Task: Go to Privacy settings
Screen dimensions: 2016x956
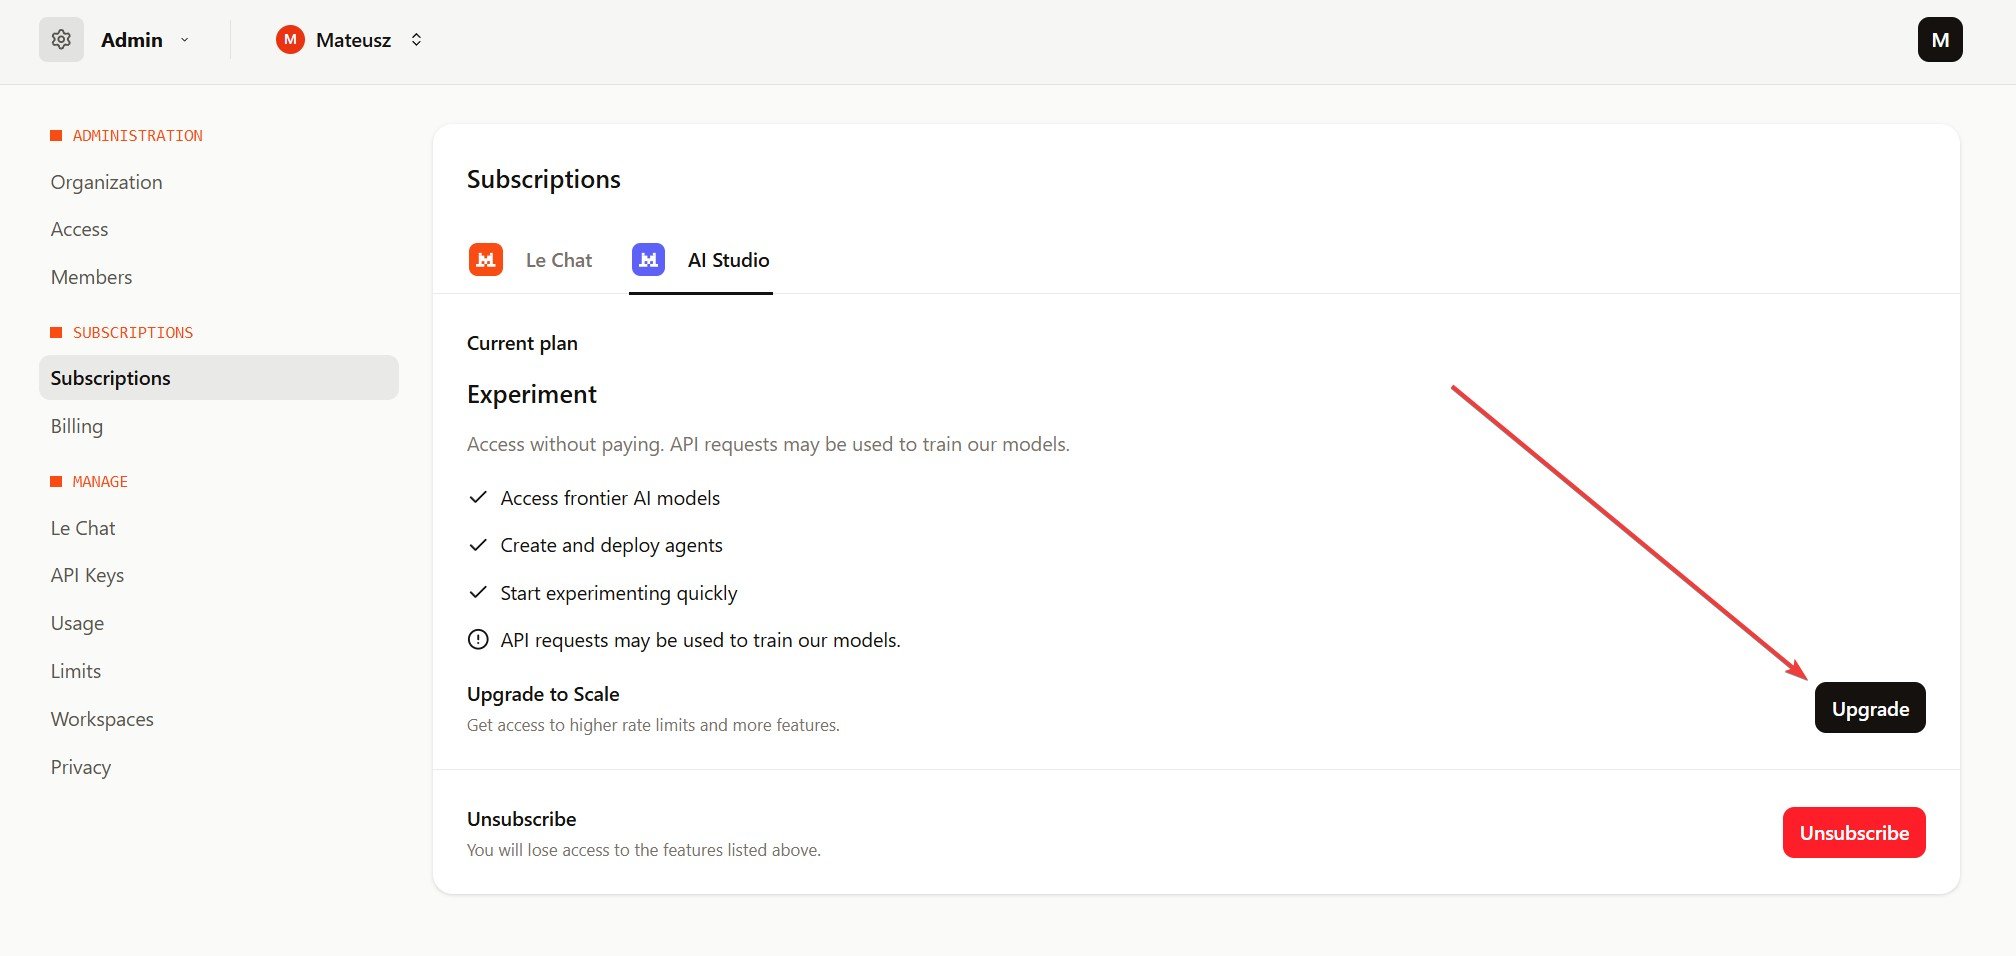Action: click(x=81, y=767)
